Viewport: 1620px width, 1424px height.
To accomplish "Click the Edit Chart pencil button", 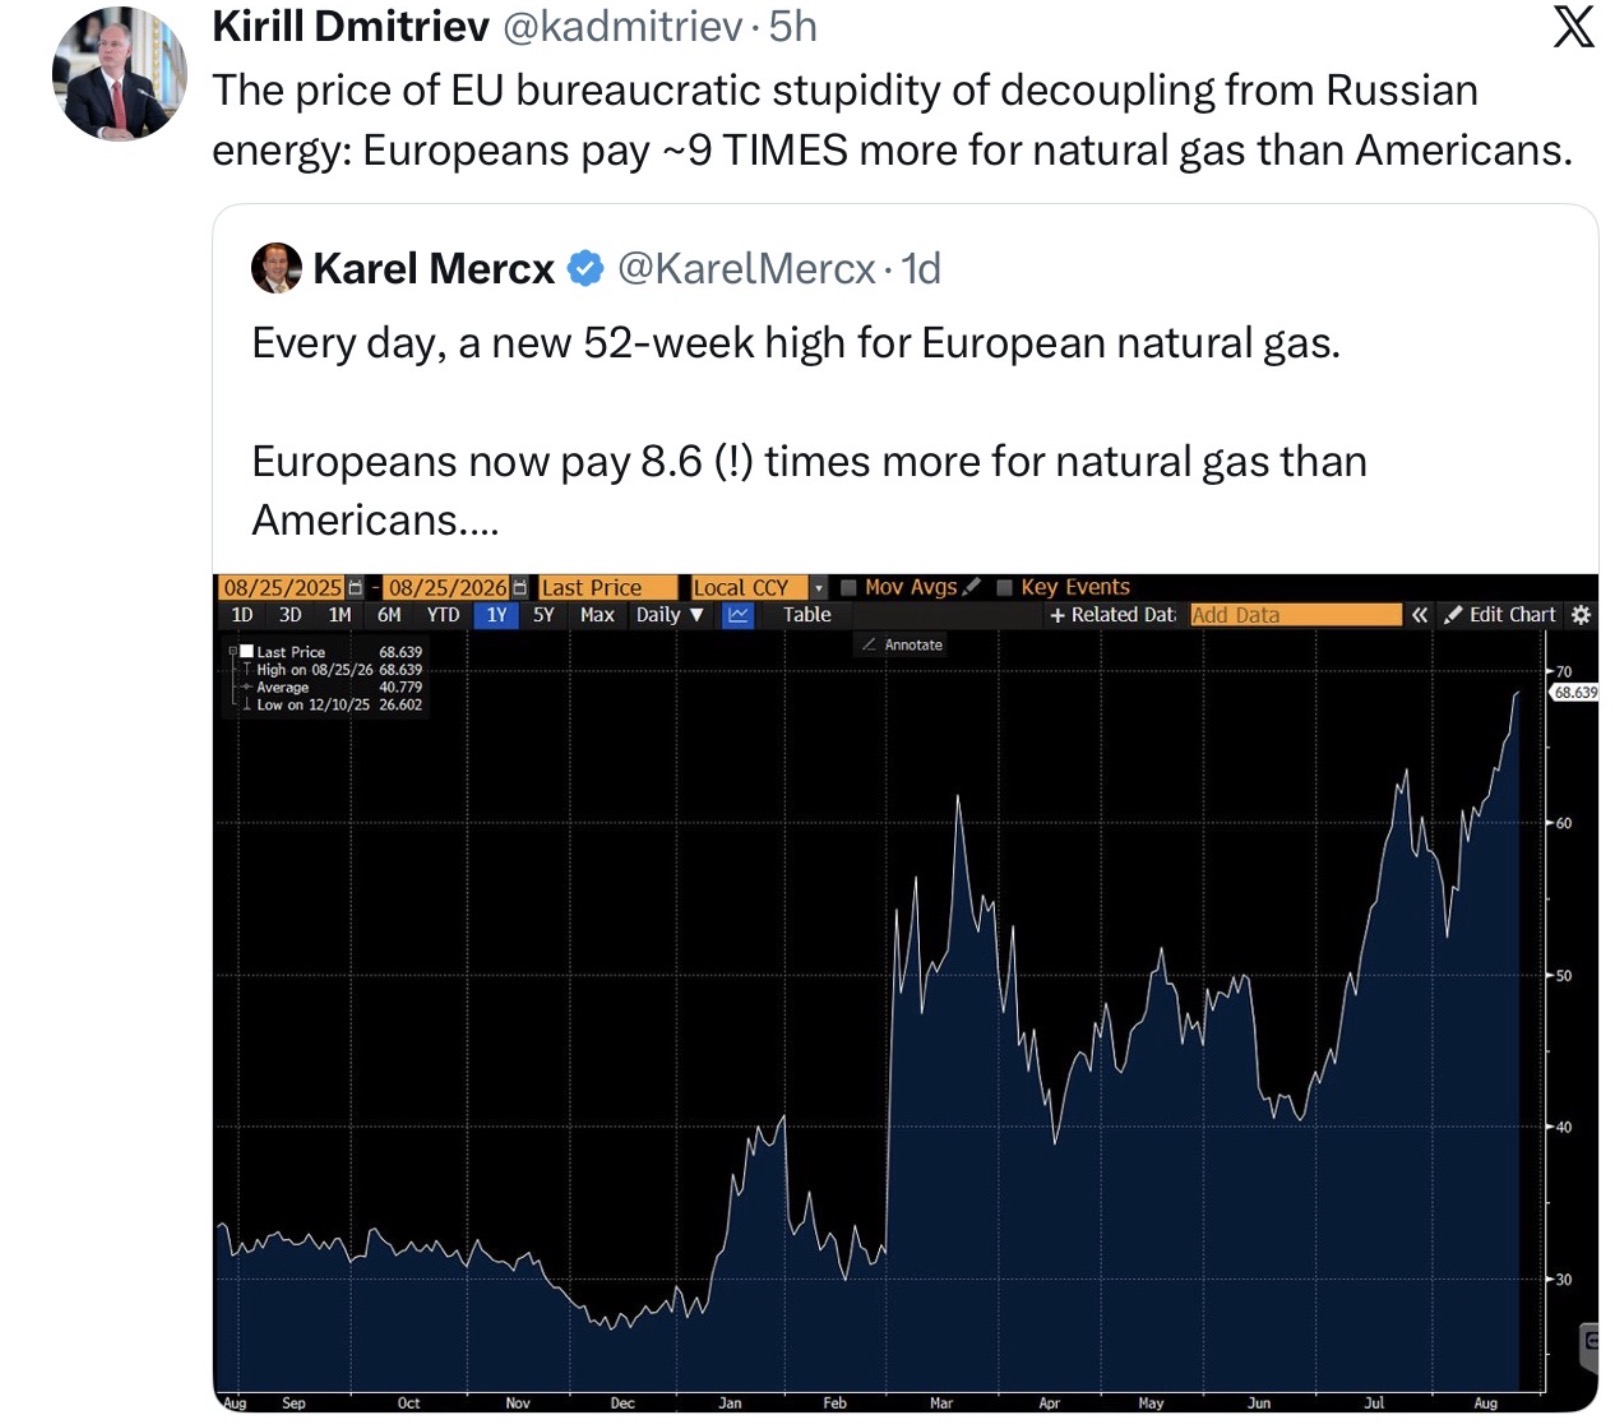I will tap(1500, 615).
